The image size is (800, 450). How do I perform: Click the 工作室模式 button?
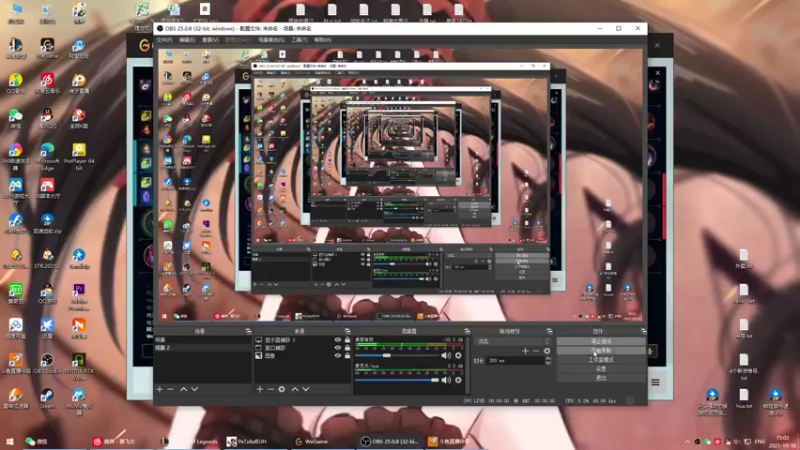click(601, 360)
